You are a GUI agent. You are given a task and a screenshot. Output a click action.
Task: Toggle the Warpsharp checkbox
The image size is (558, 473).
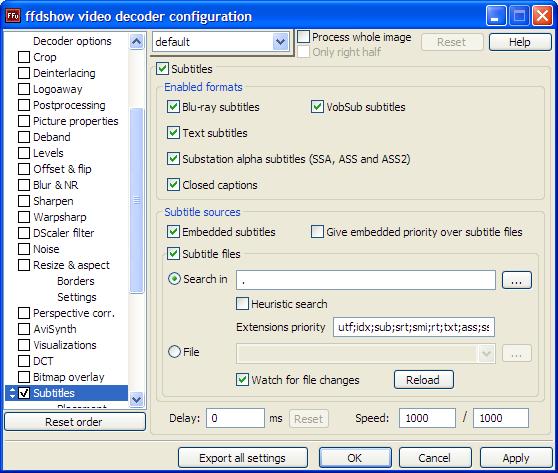pos(24,217)
